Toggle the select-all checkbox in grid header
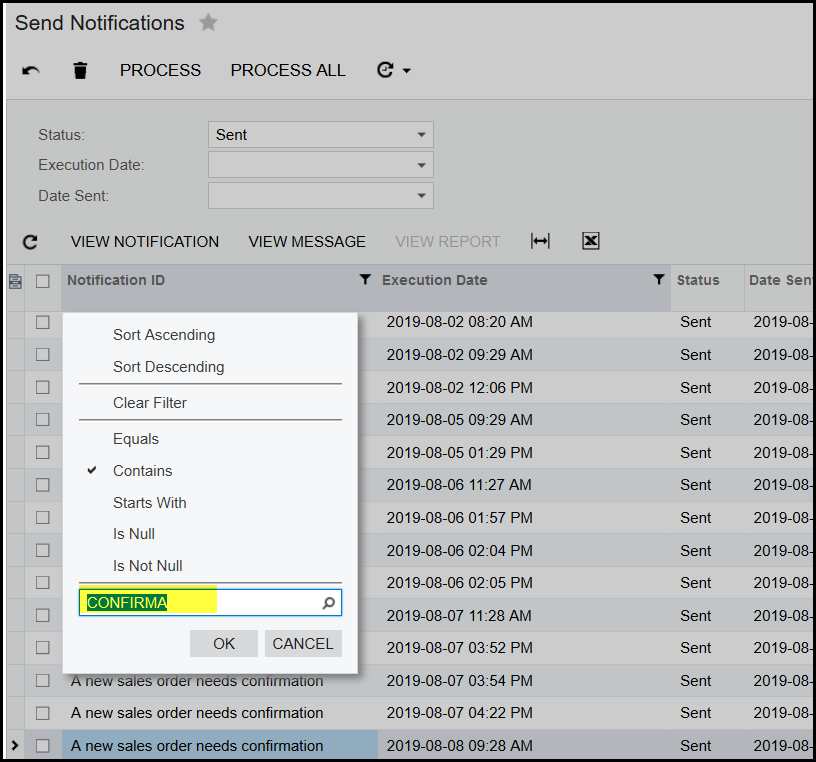 tap(43, 281)
